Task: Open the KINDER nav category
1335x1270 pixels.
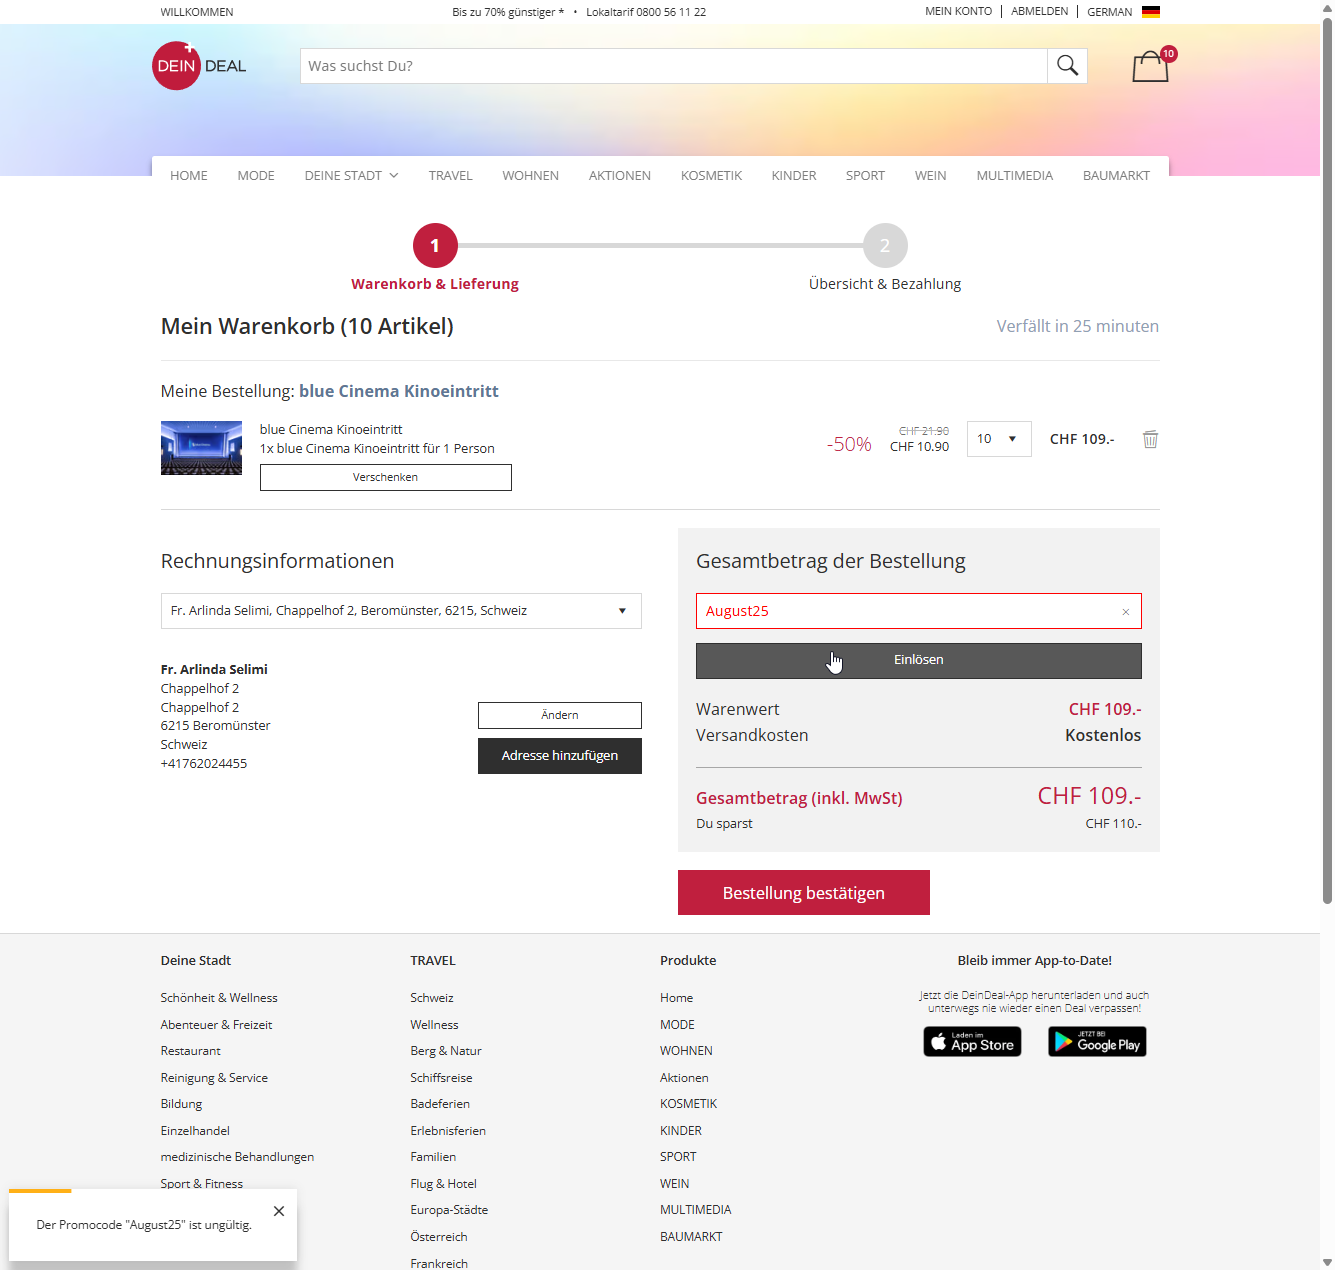Action: [794, 176]
